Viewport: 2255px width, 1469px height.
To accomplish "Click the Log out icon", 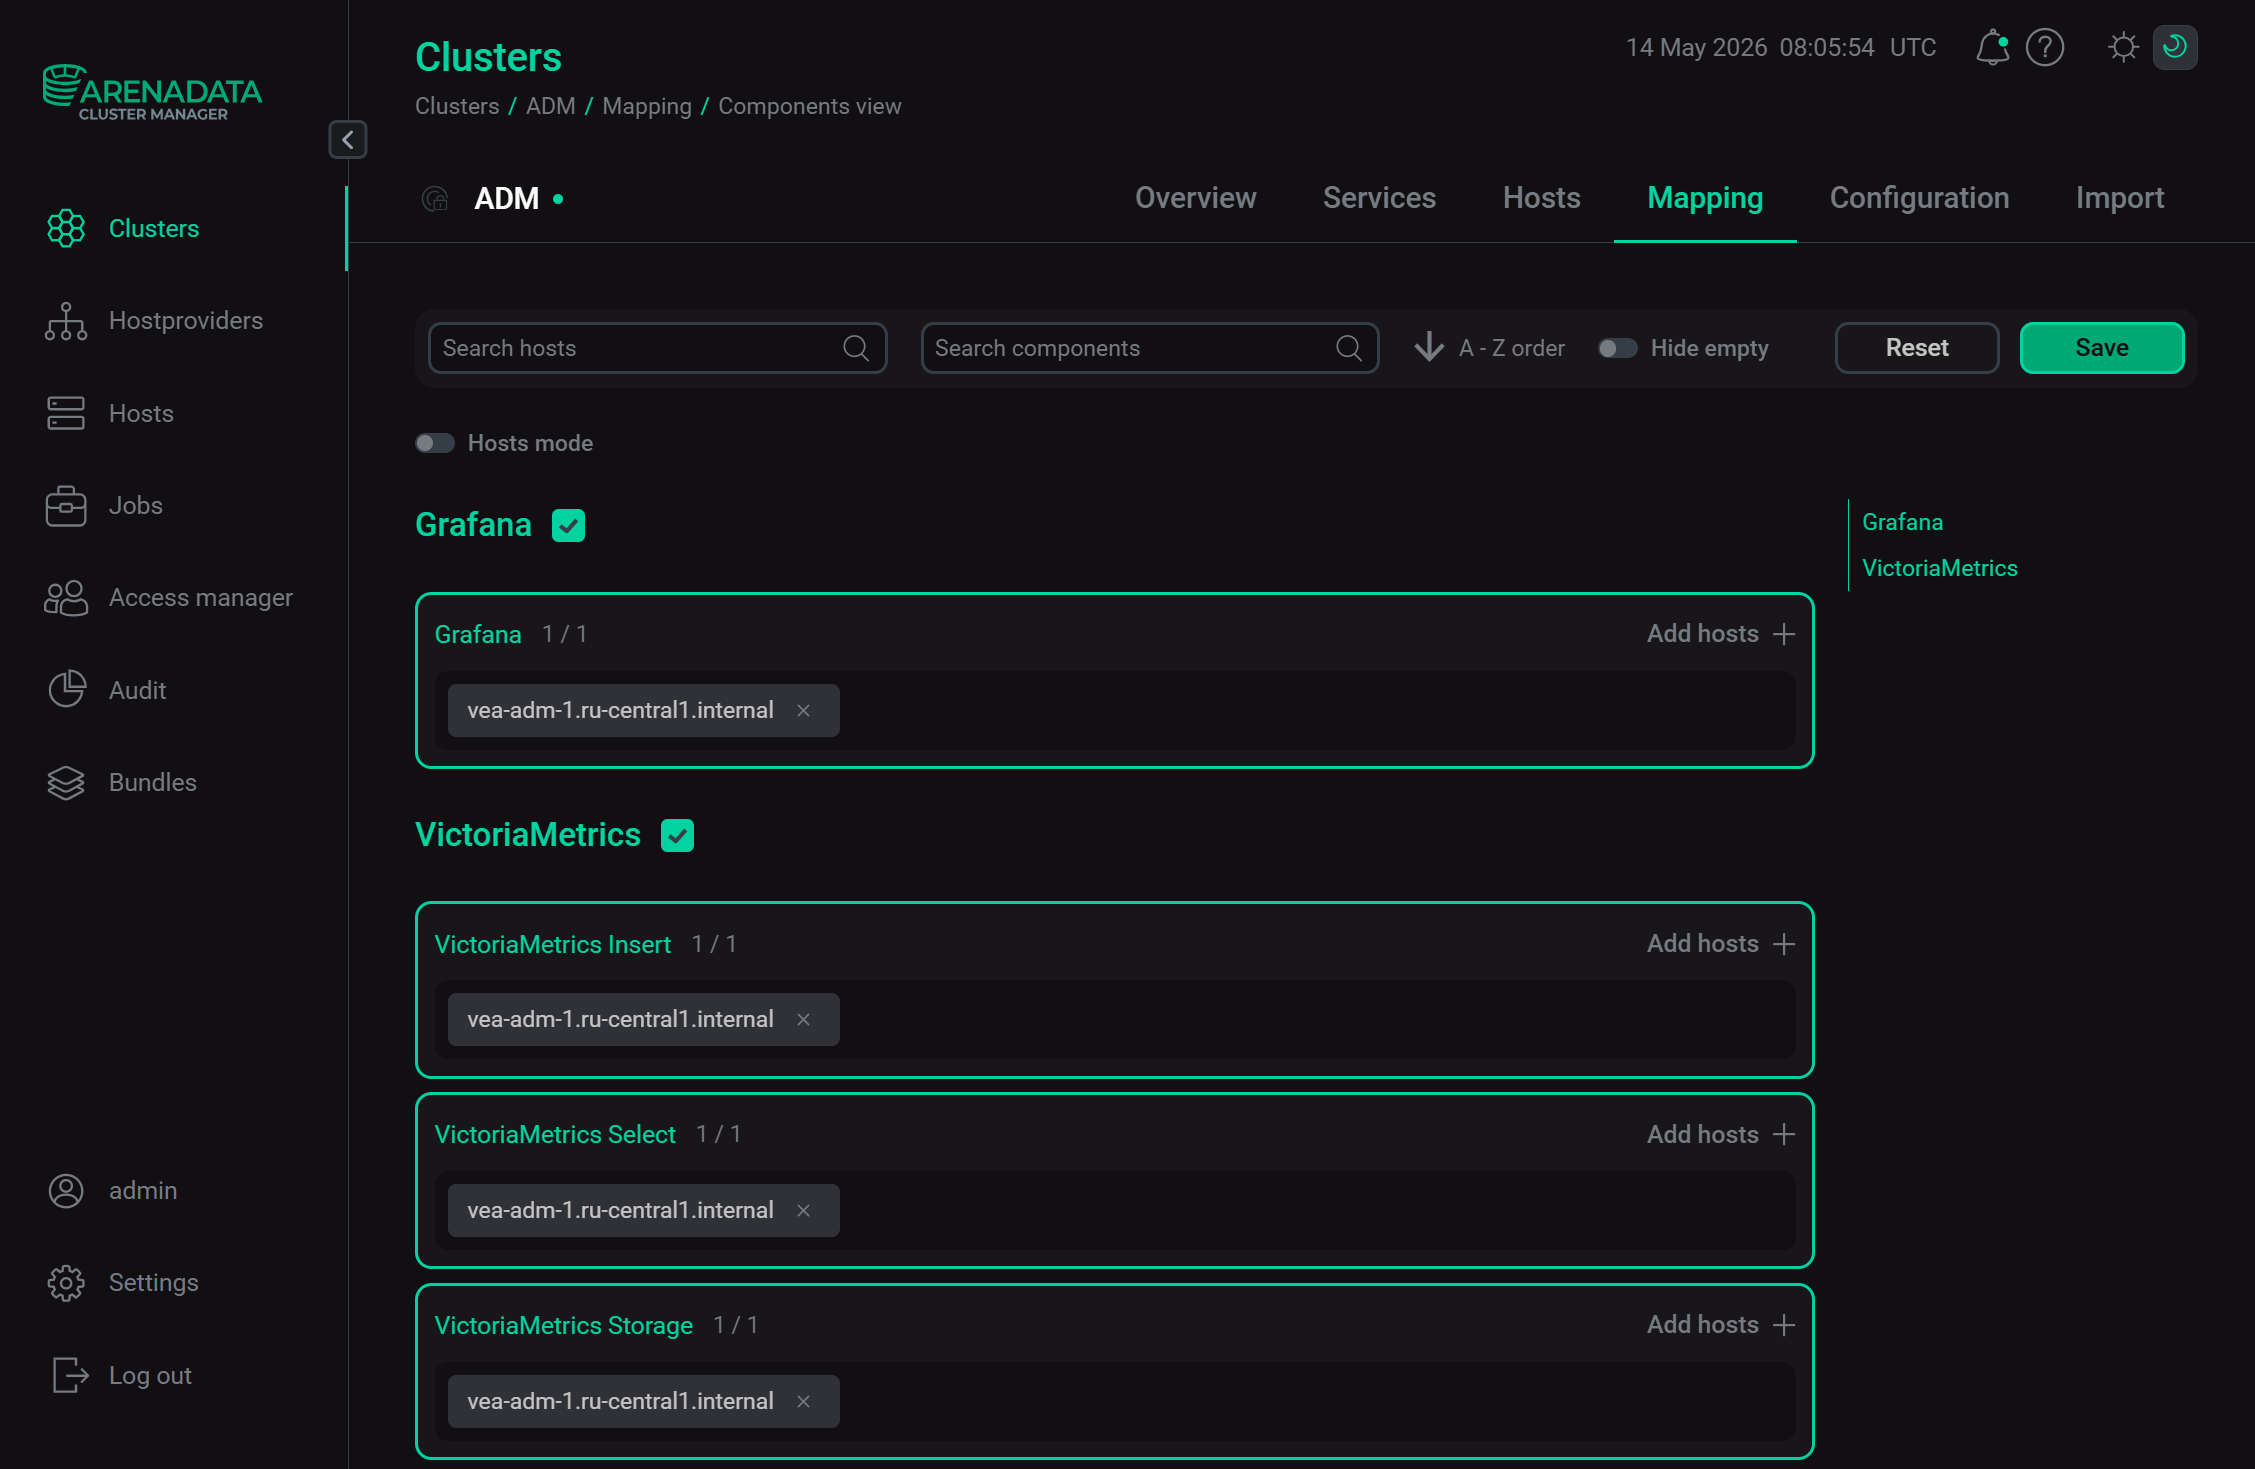I will coord(69,1376).
